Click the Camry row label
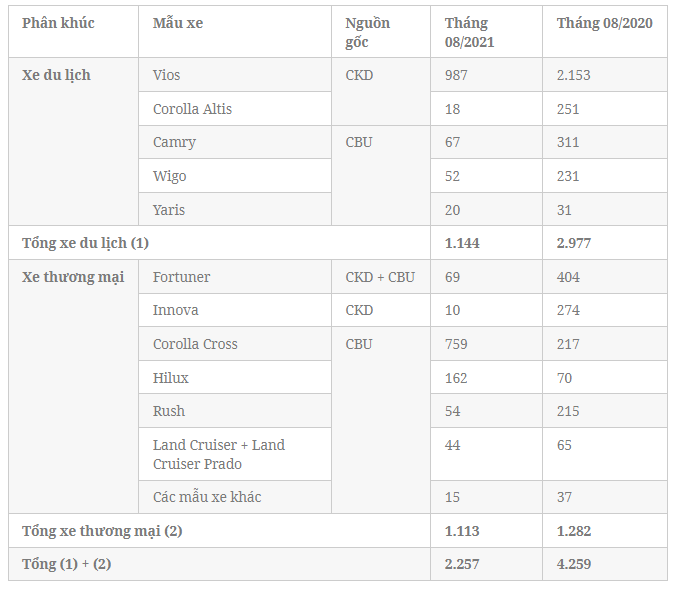This screenshot has height=592, width=678. click(x=174, y=142)
